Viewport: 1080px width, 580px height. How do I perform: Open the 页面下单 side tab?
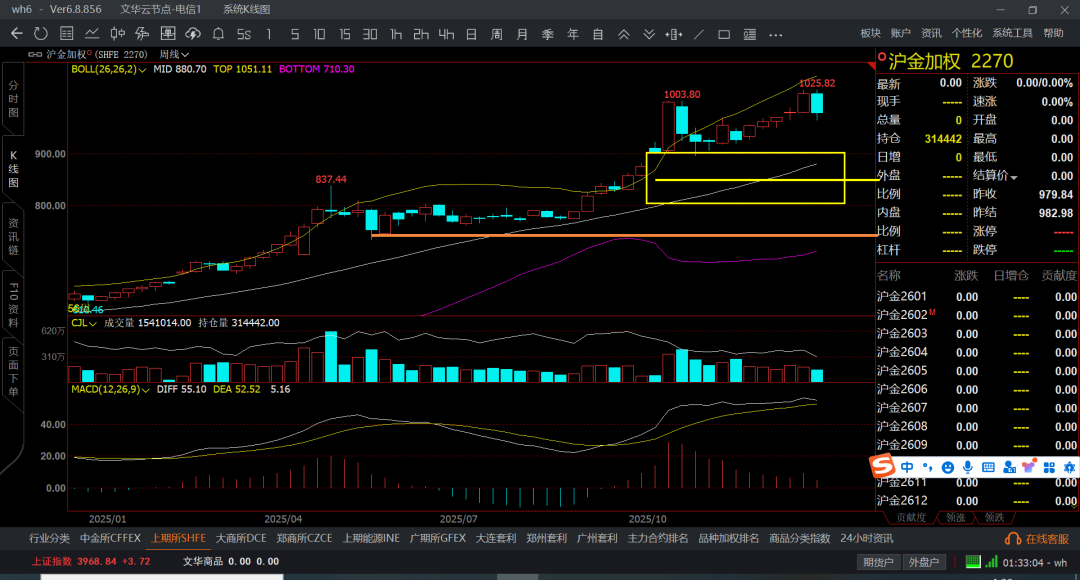pos(13,372)
